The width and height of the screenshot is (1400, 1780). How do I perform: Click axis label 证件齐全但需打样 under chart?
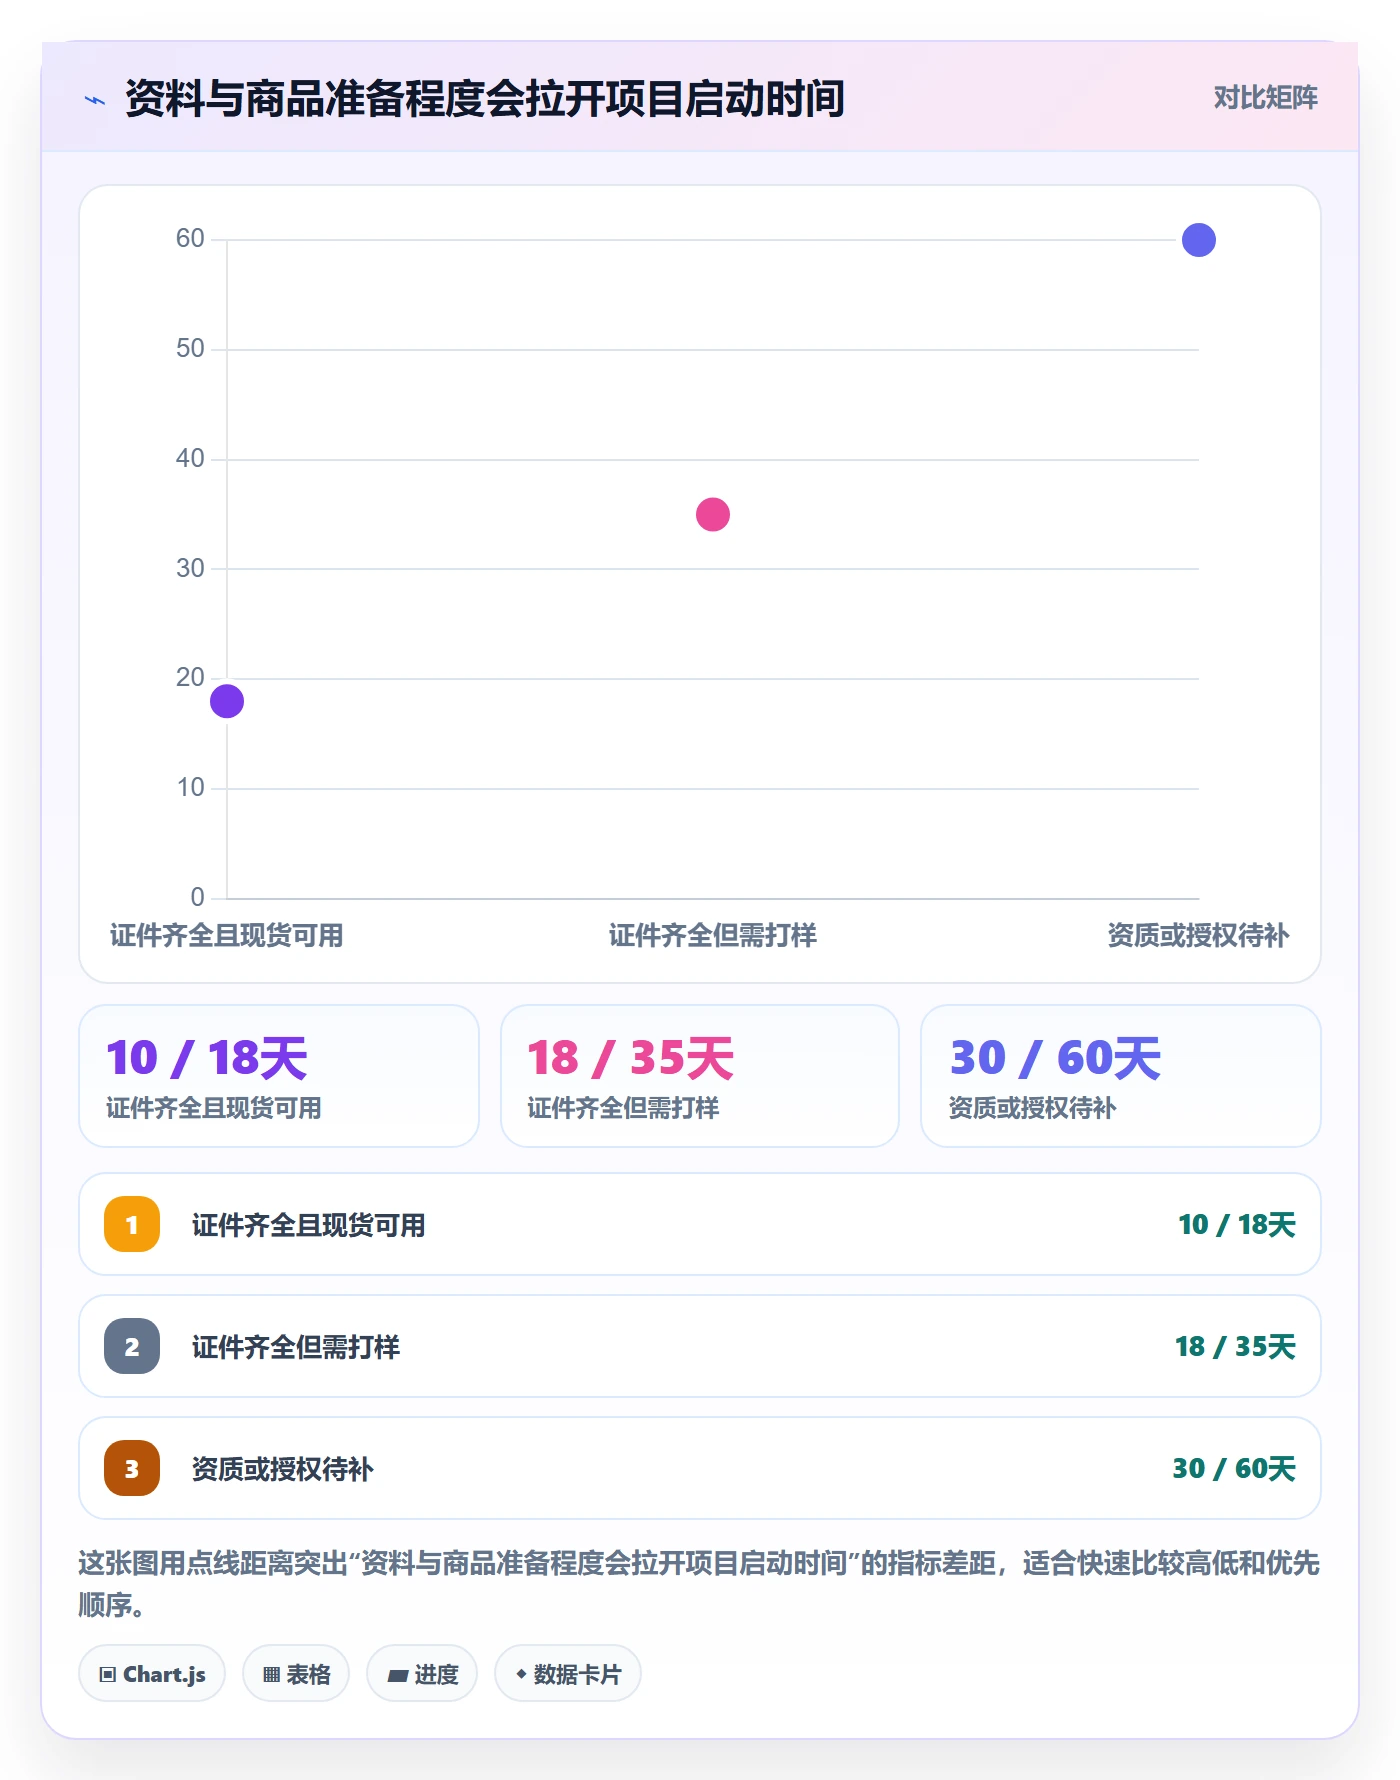tap(713, 936)
